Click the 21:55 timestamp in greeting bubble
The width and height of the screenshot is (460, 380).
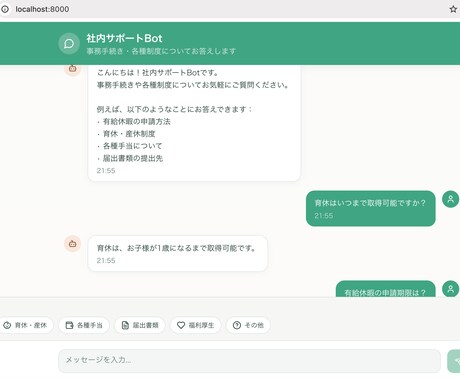tap(106, 171)
